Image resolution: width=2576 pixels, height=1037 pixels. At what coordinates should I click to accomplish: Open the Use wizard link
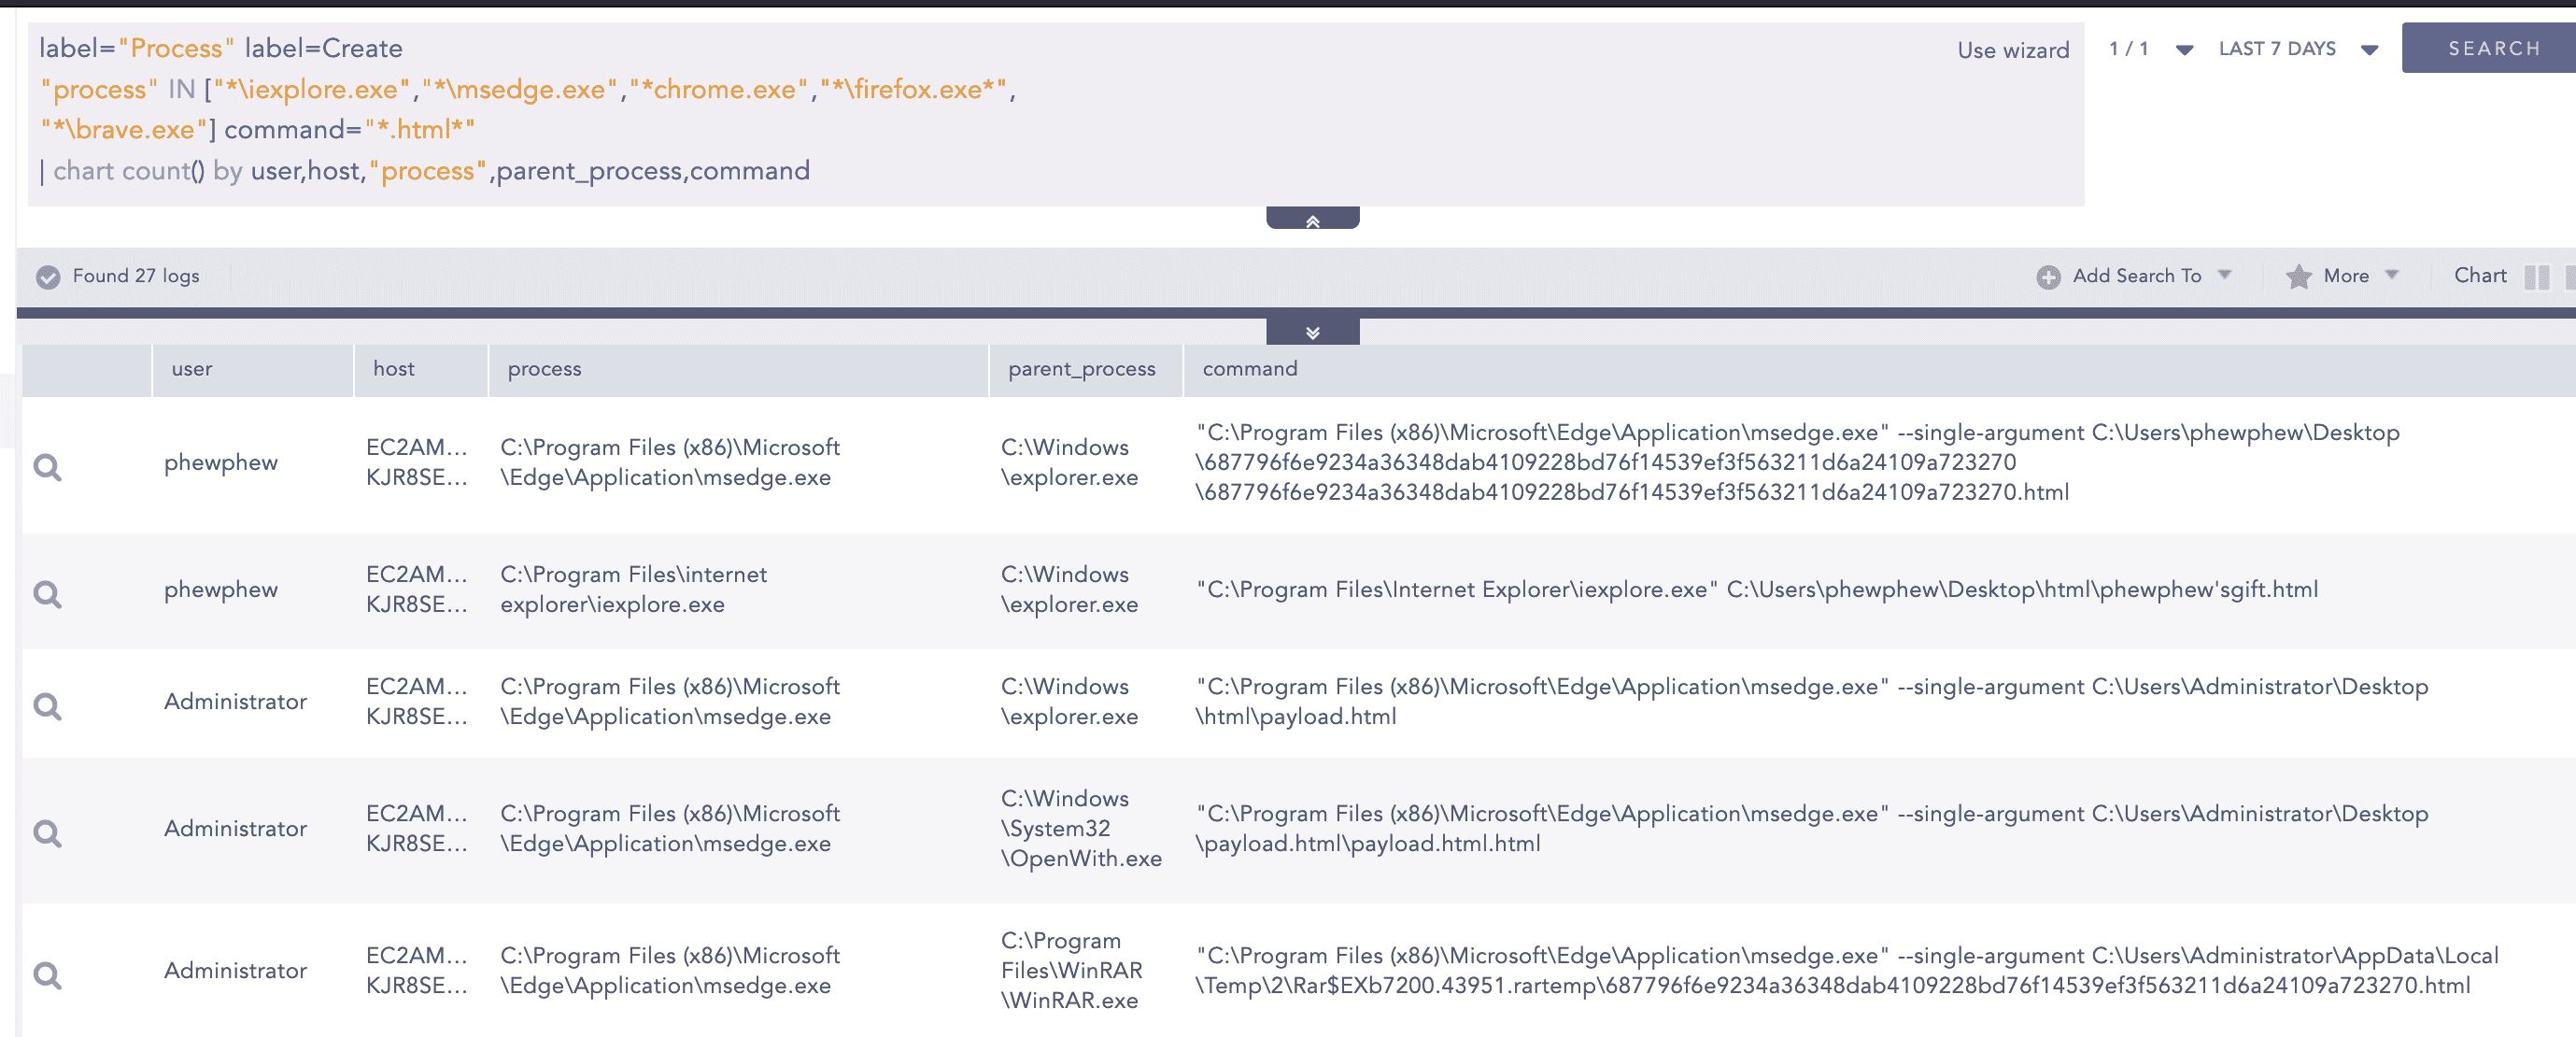pyautogui.click(x=2012, y=50)
